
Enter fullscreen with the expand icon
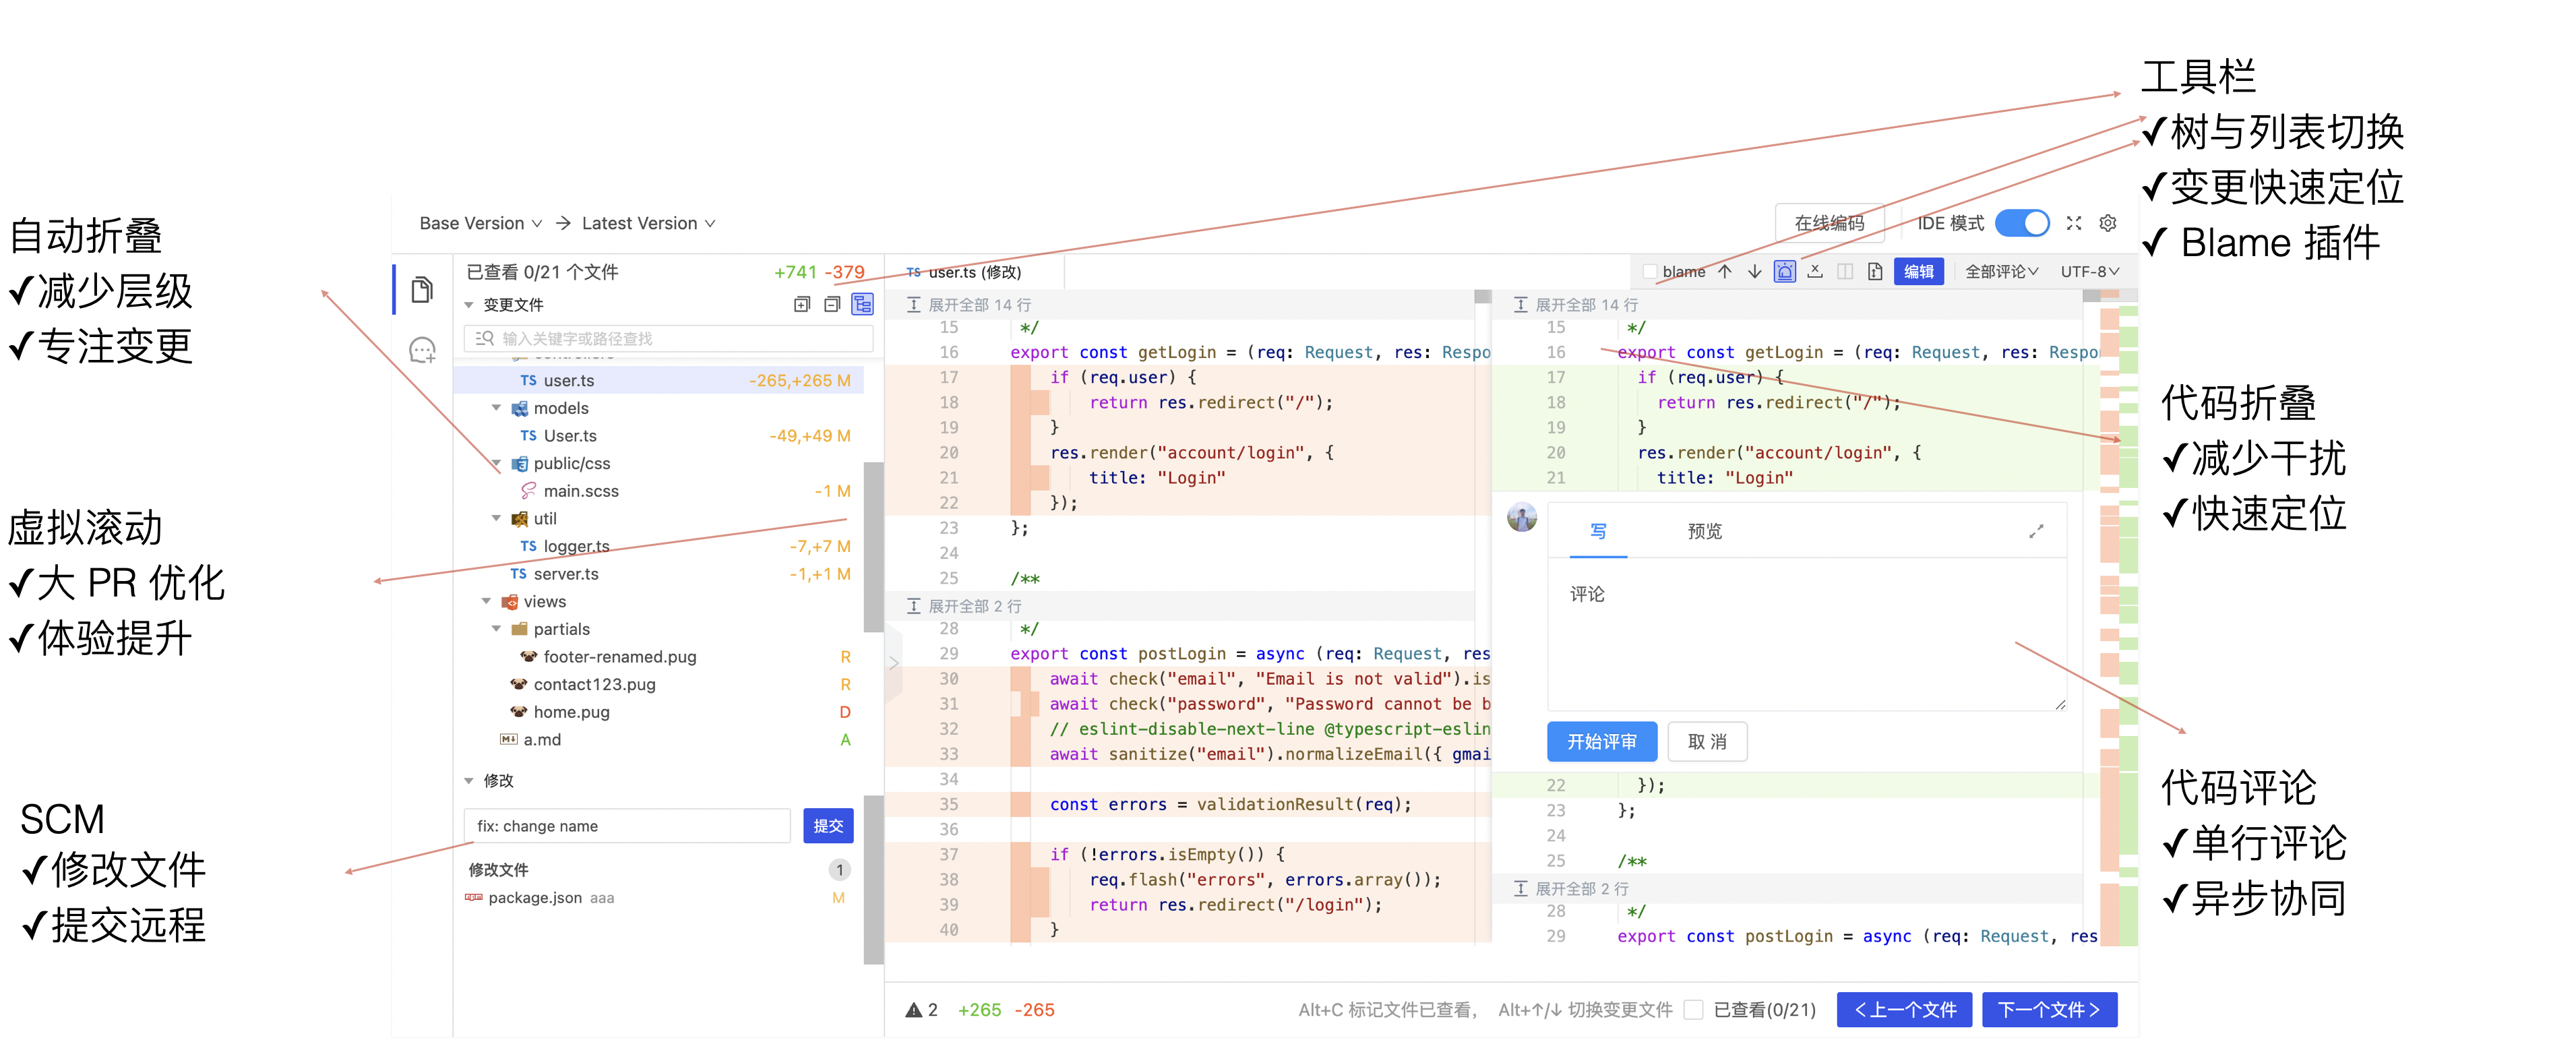pos(2074,223)
